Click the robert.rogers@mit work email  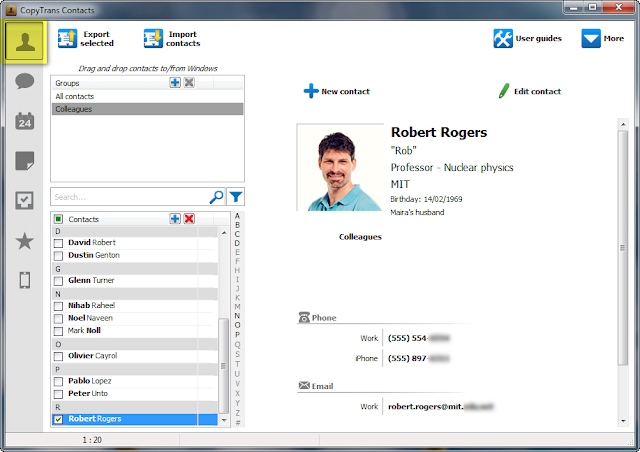[x=440, y=407]
